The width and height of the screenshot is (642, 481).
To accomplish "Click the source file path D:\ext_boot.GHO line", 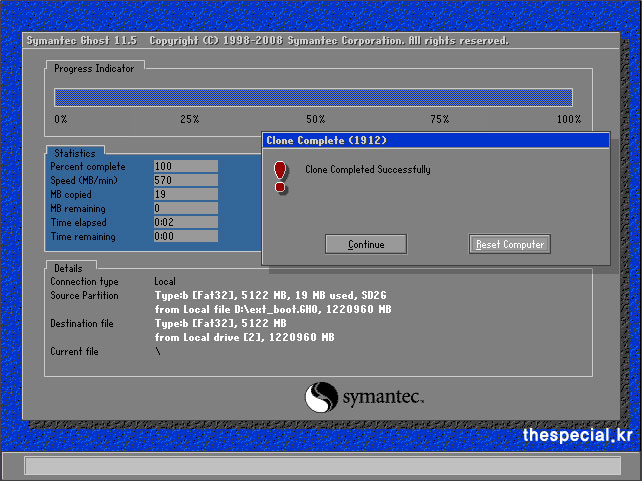I will [273, 309].
